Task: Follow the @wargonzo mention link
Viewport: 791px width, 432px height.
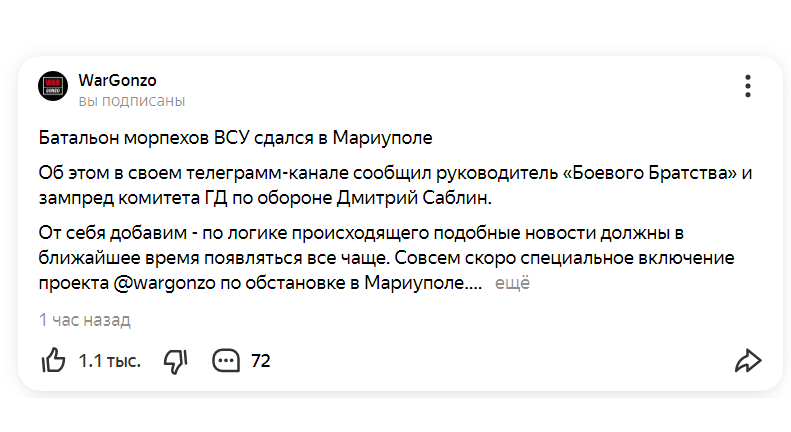Action: tap(164, 283)
